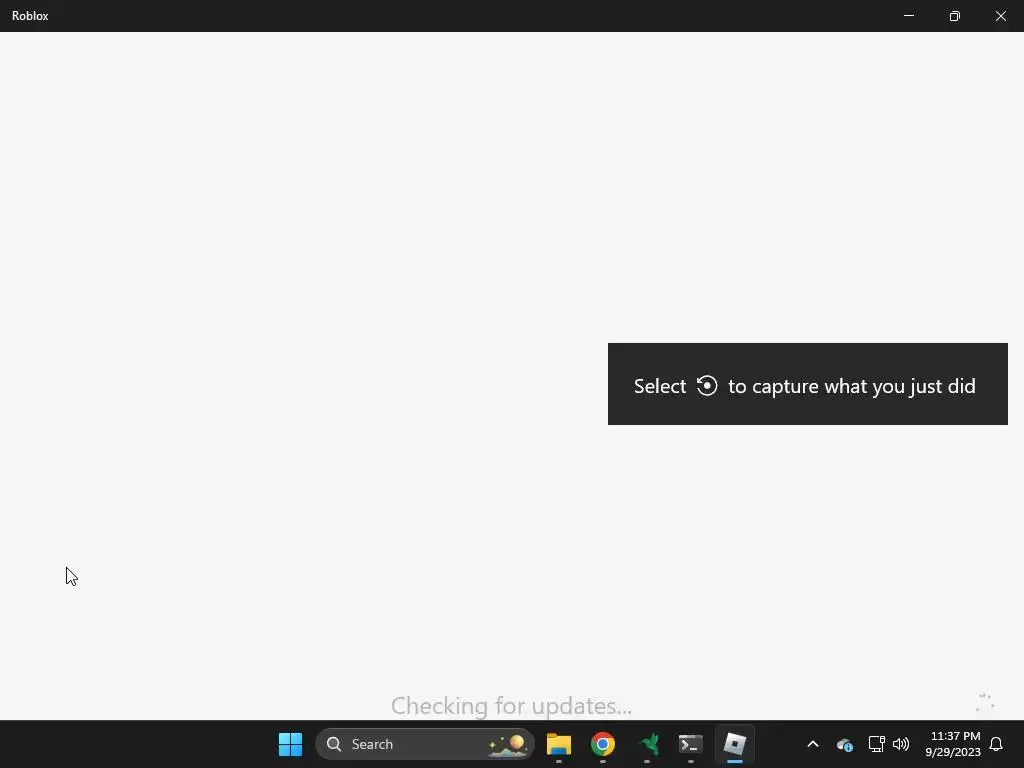
Task: Open network settings from tray icon
Action: click(876, 744)
